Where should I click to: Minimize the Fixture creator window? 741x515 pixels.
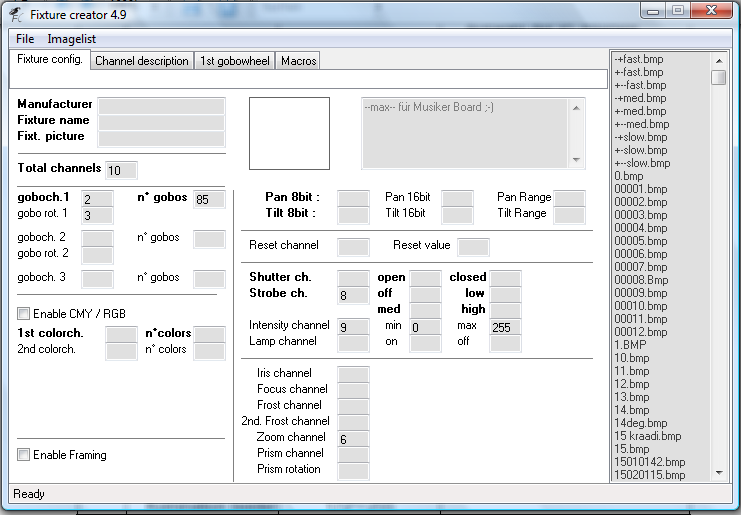pyautogui.click(x=653, y=10)
